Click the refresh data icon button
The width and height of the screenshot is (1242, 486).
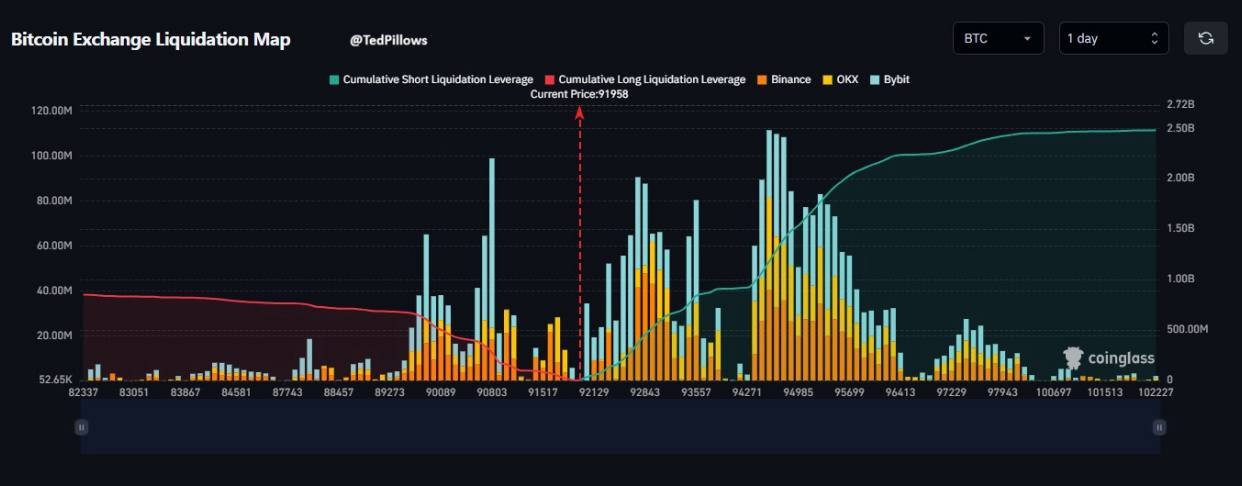(x=1205, y=38)
